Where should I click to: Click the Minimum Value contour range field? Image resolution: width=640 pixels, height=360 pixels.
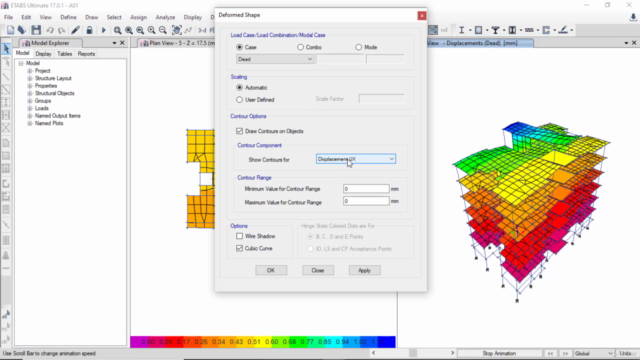[366, 189]
